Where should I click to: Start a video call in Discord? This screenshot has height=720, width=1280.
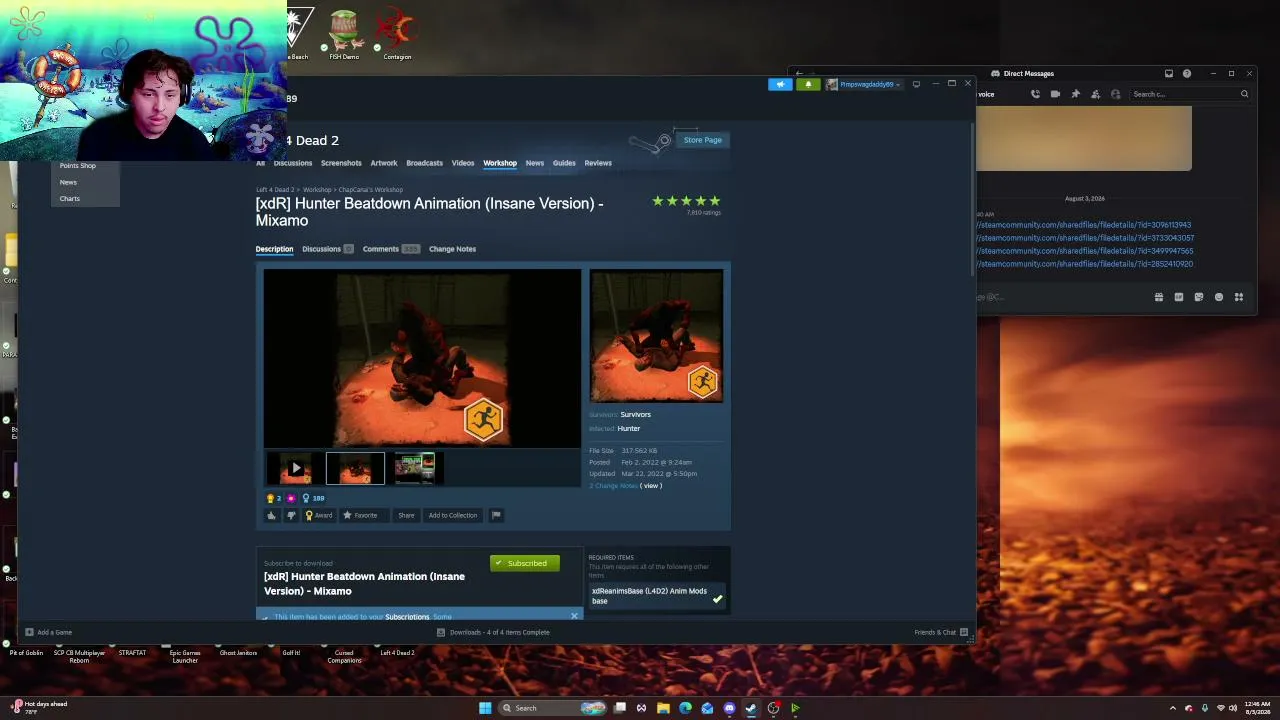coord(1055,94)
